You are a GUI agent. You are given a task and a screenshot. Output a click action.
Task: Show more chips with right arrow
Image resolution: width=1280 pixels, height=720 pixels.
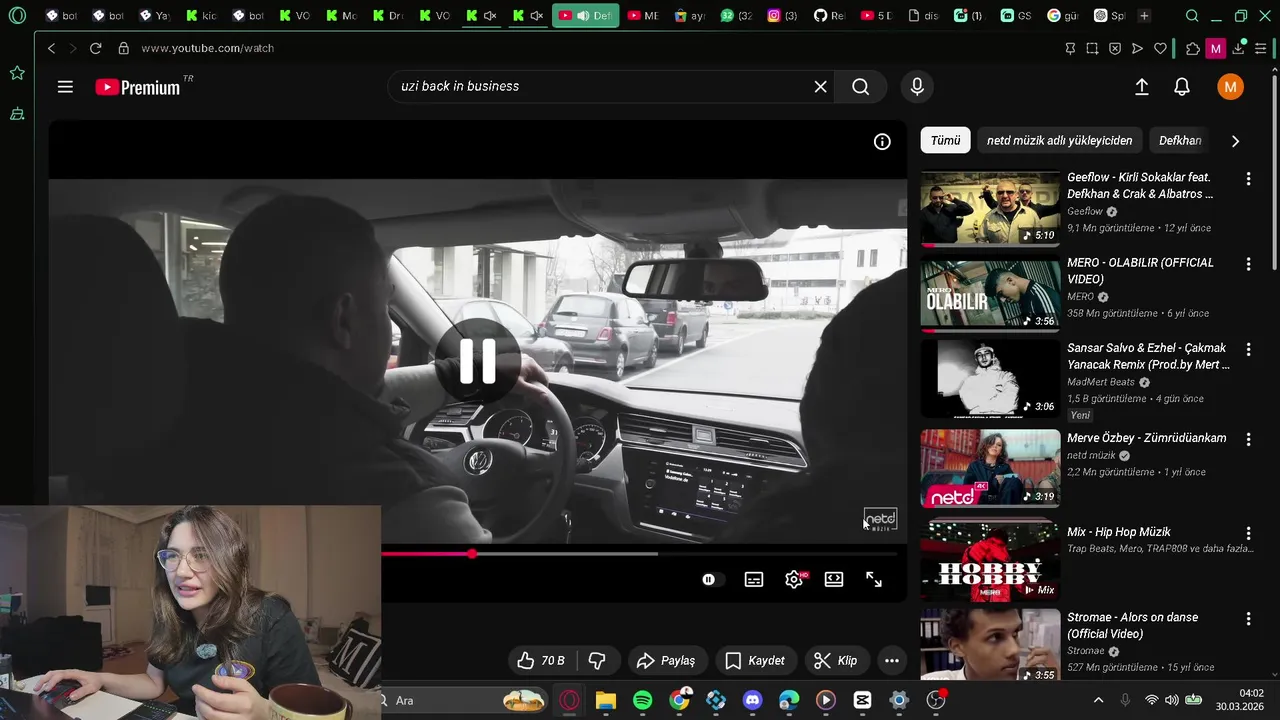point(1235,141)
